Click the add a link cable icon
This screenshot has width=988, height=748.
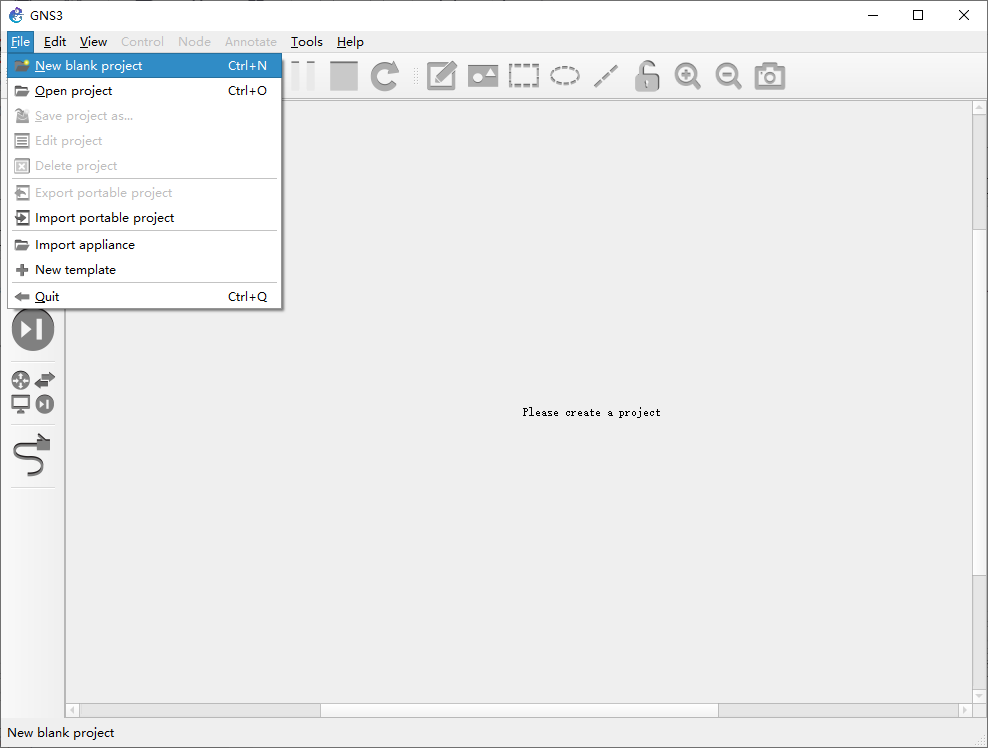click(32, 455)
